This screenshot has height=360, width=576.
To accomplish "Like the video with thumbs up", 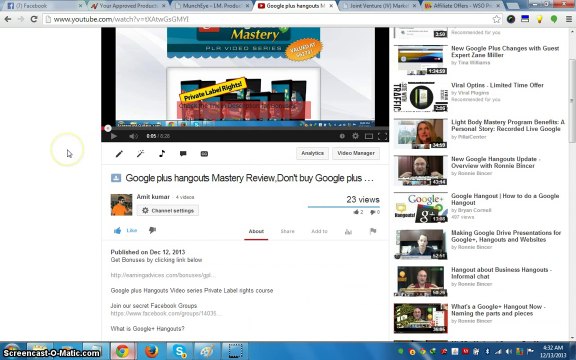I will [x=125, y=231].
